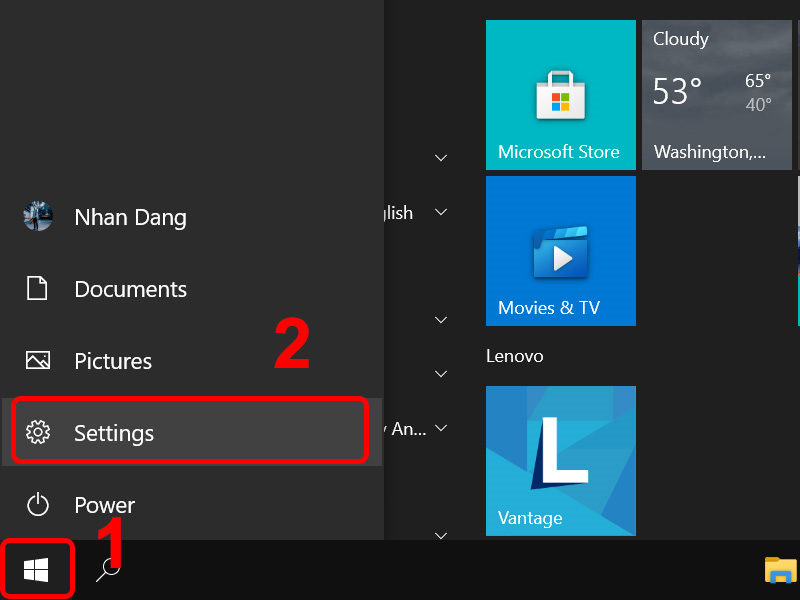Click the "Lenovo" tile group heading
Screen dimensions: 800x600
point(515,355)
